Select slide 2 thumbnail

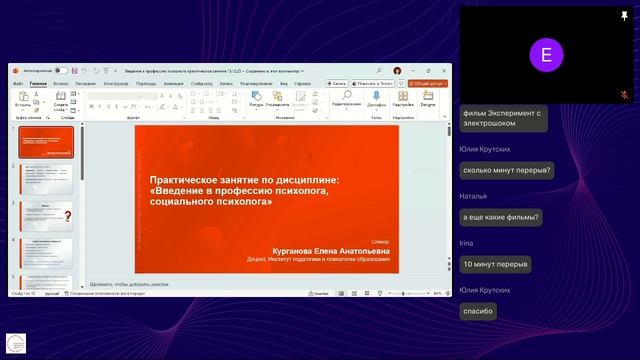pyautogui.click(x=46, y=179)
